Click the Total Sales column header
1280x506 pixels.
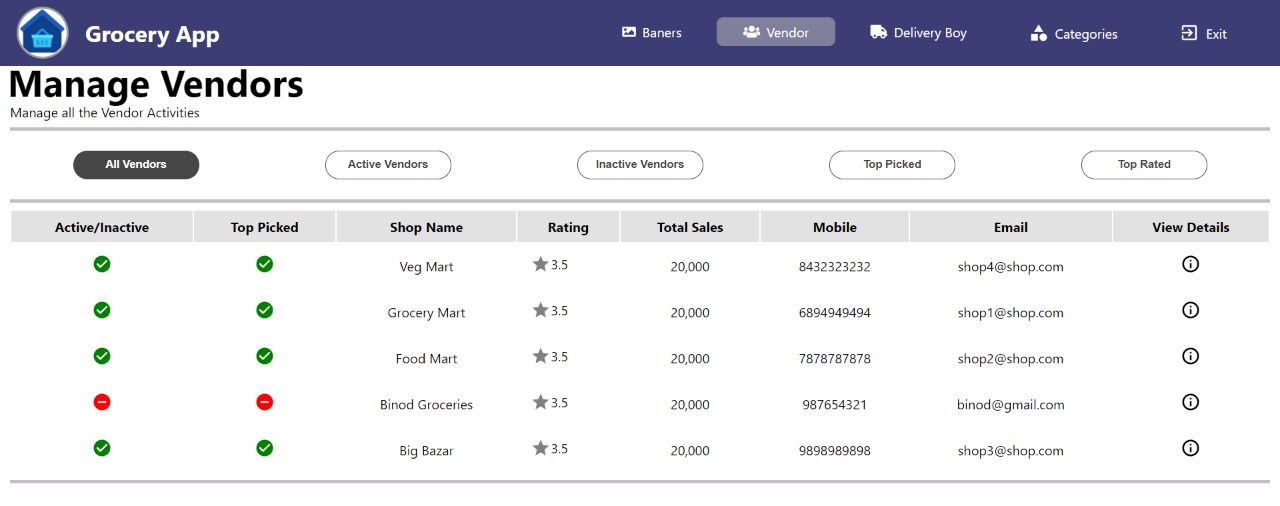pyautogui.click(x=690, y=227)
